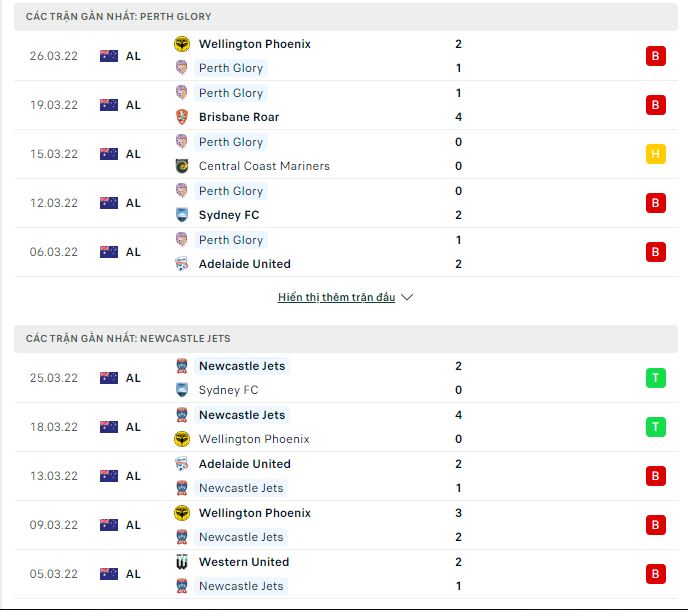This screenshot has width=688, height=610.
Task: Select the Newcastle Jets recent matches header
Action: coord(128,339)
